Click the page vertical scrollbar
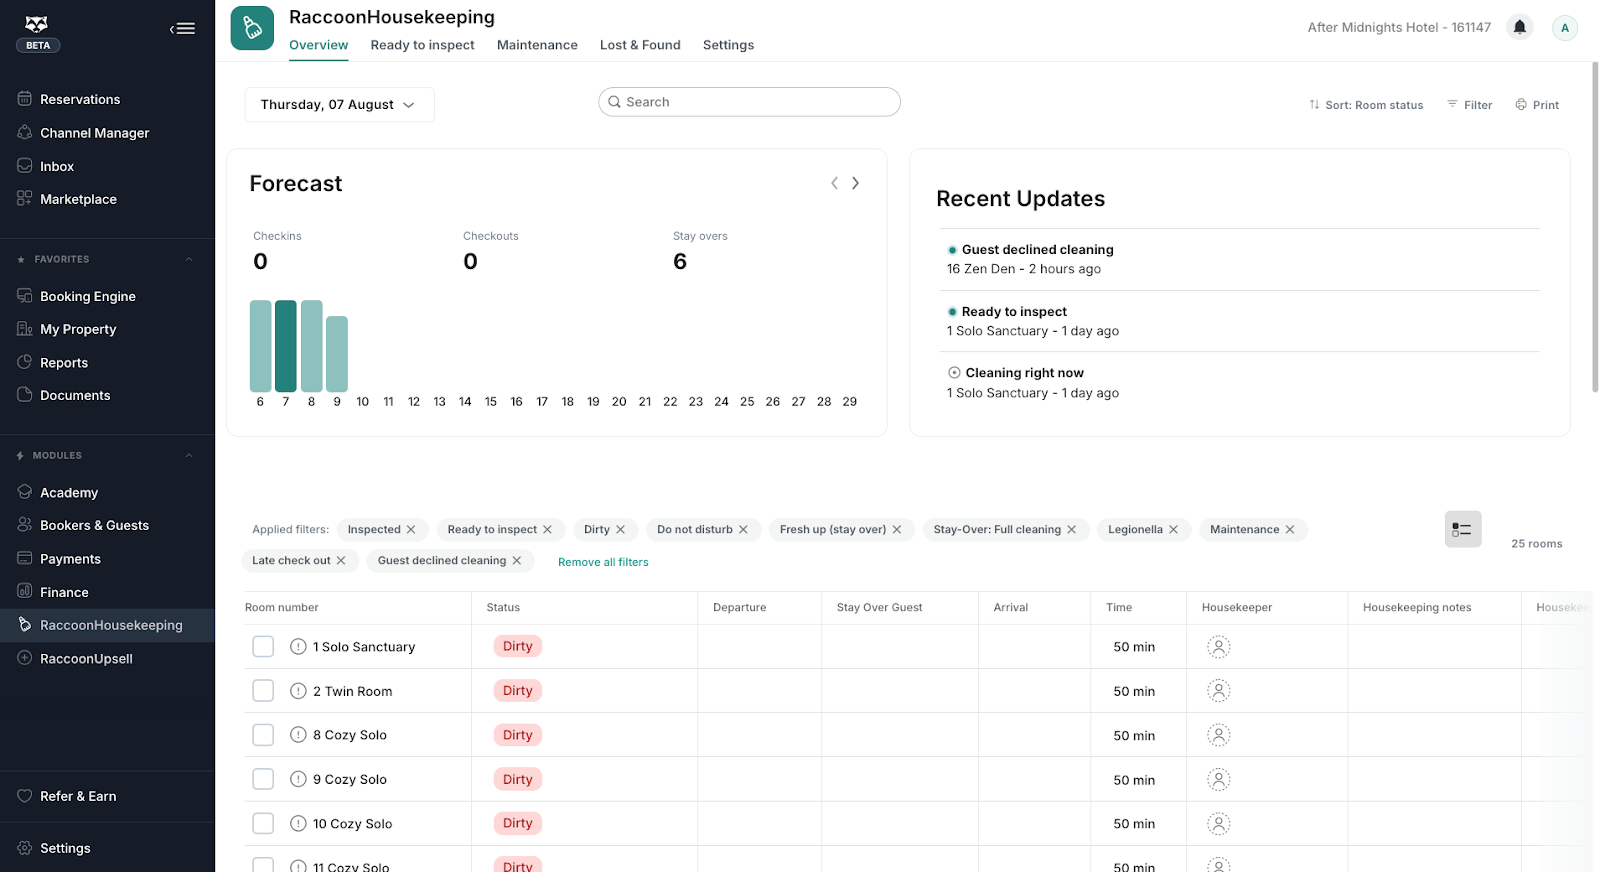1600x872 pixels. [x=1595, y=227]
